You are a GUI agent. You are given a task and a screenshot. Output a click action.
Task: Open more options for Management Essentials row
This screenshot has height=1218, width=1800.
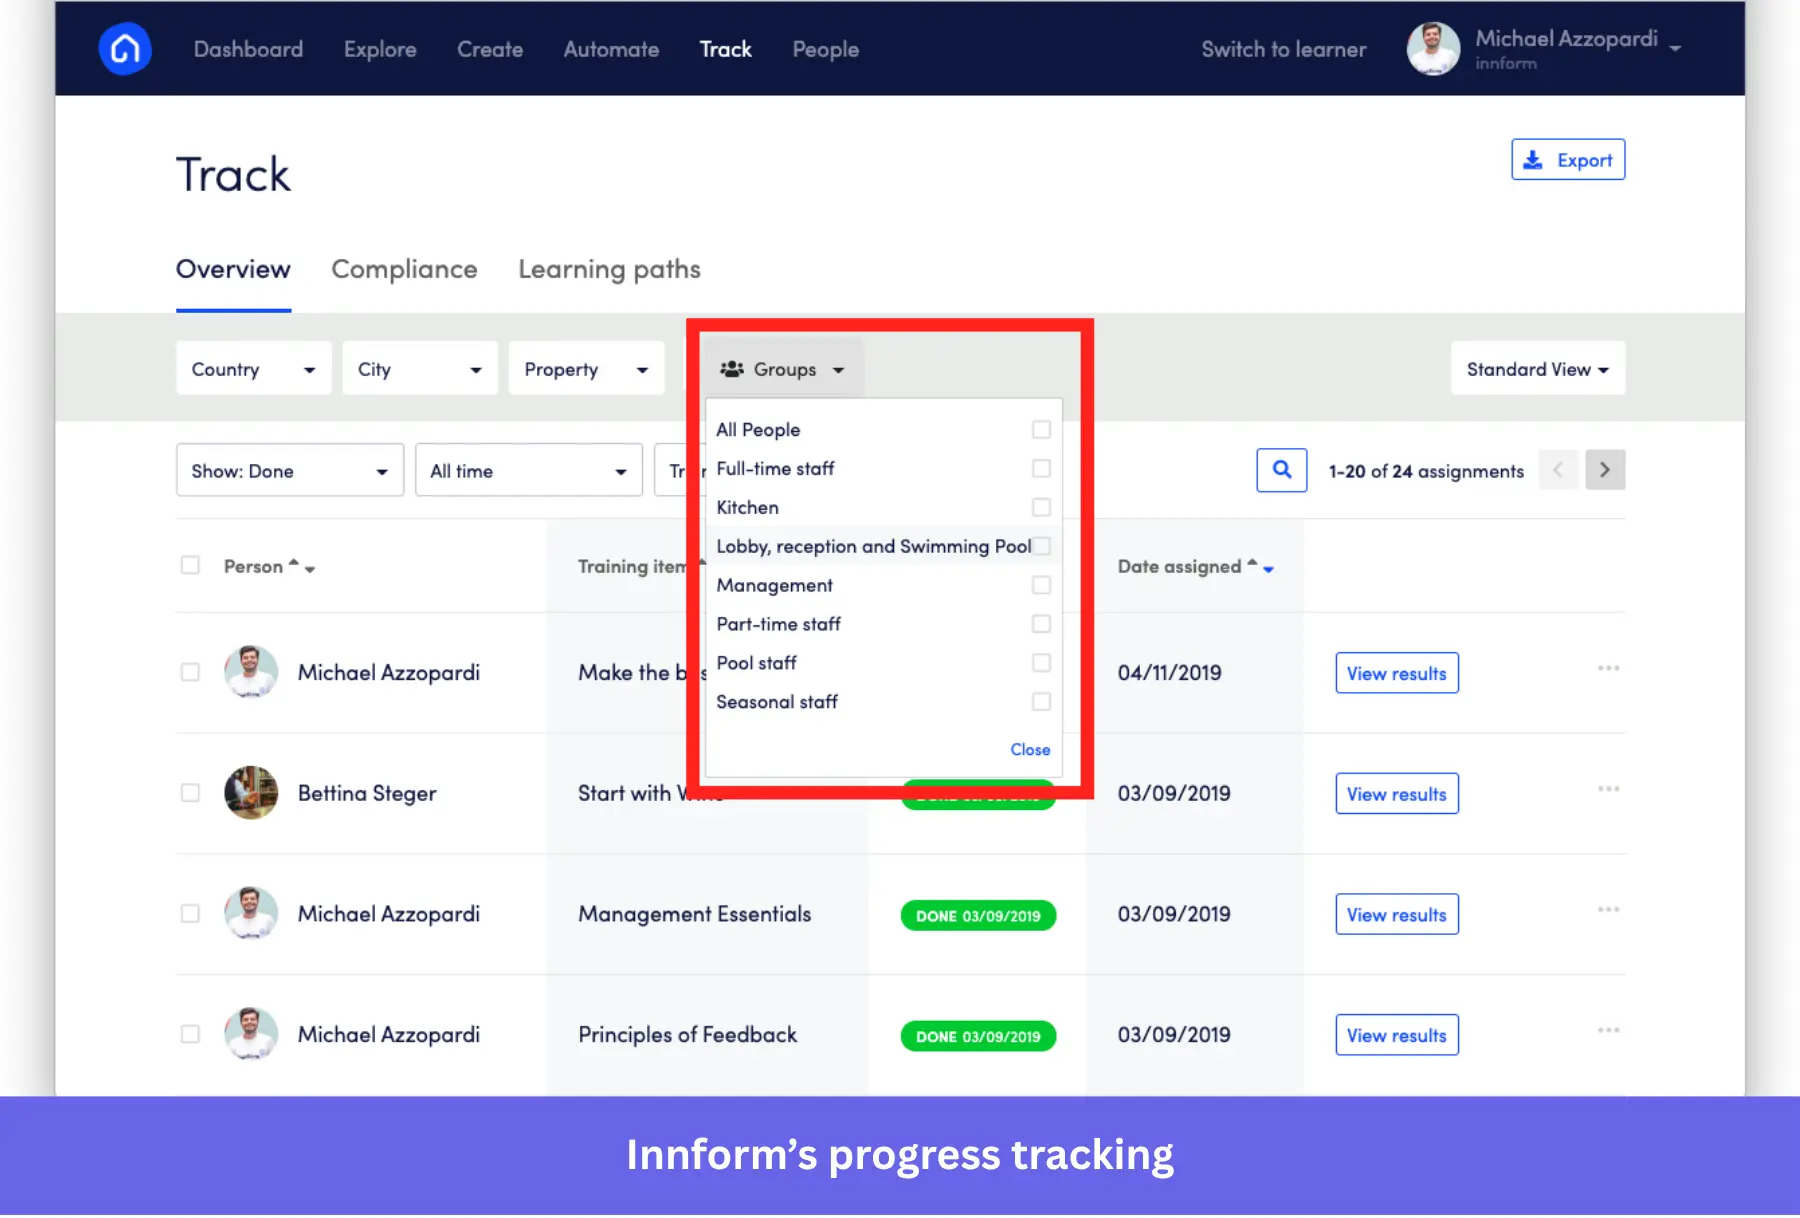(x=1608, y=910)
